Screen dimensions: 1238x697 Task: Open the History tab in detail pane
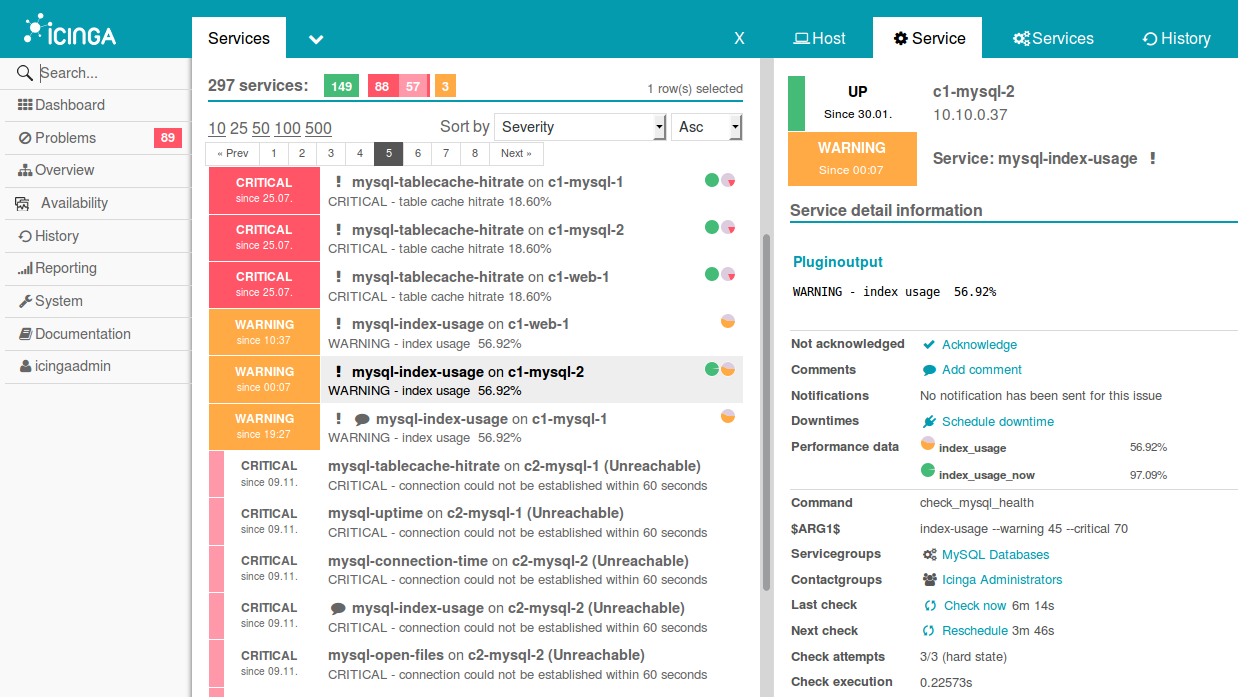tap(1176, 38)
